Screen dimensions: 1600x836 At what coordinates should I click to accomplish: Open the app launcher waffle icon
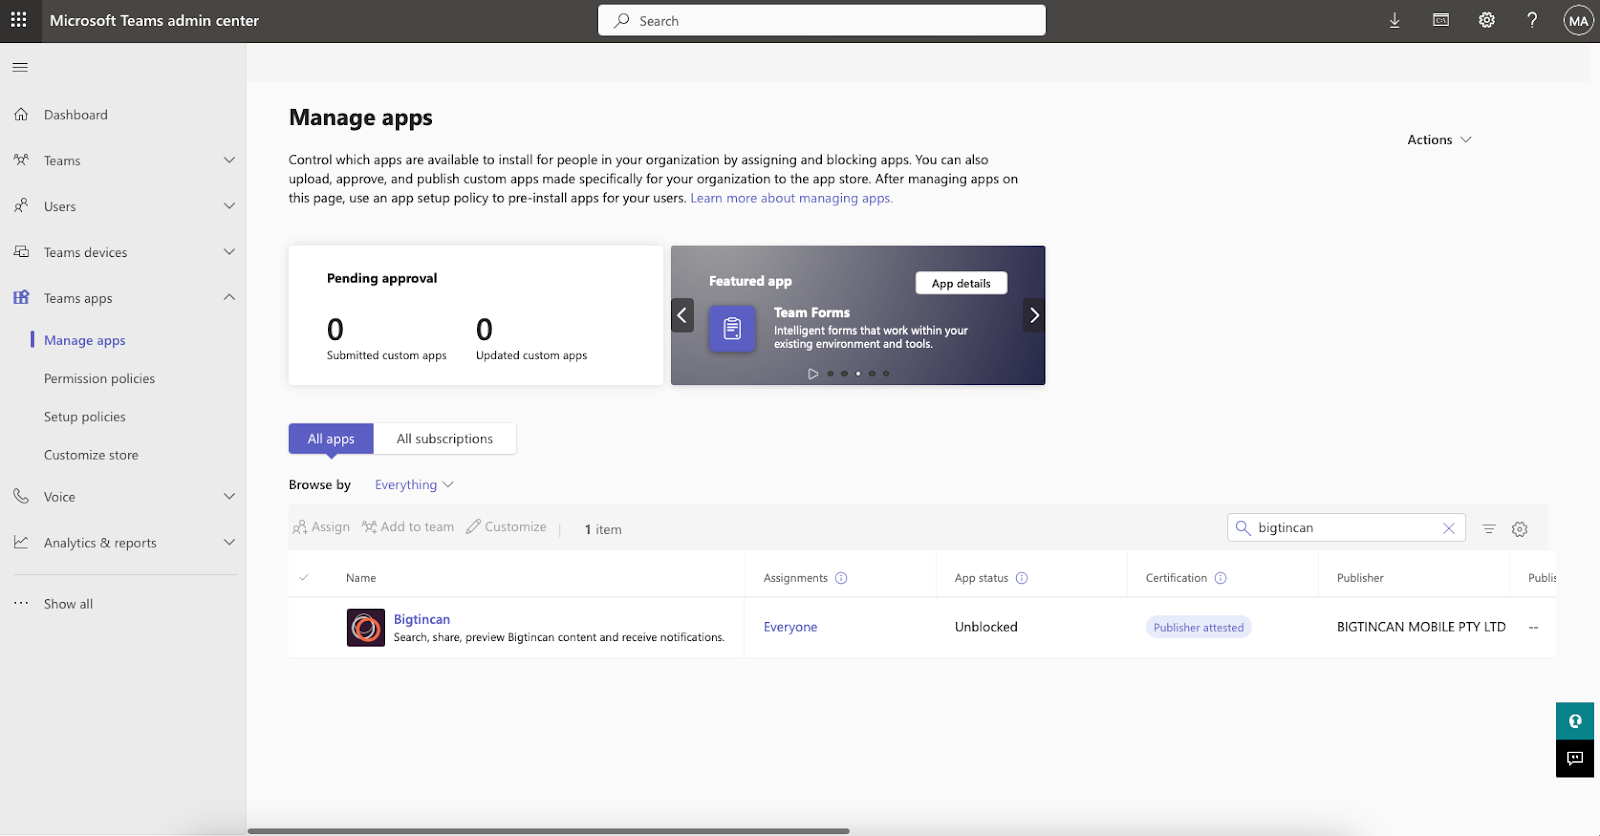[x=19, y=20]
